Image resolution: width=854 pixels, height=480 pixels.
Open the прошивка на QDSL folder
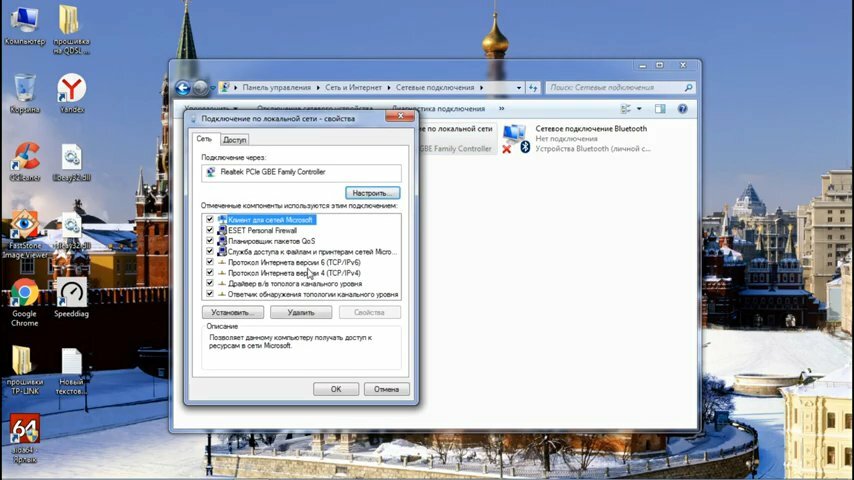point(71,30)
